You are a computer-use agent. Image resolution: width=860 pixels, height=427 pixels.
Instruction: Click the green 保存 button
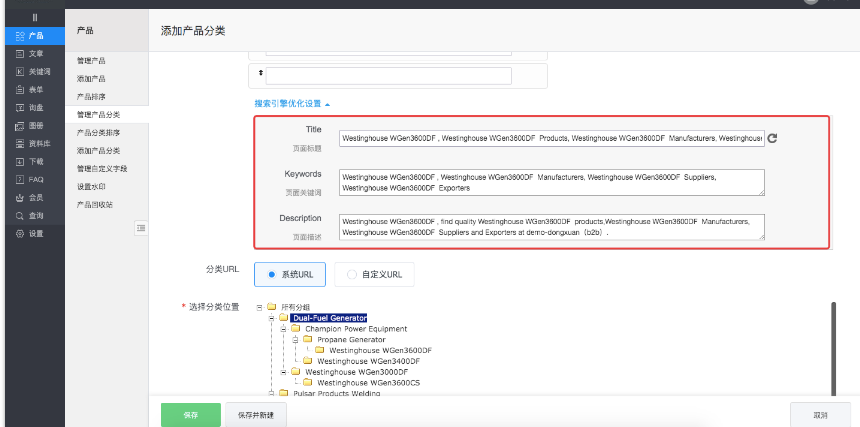click(x=190, y=414)
